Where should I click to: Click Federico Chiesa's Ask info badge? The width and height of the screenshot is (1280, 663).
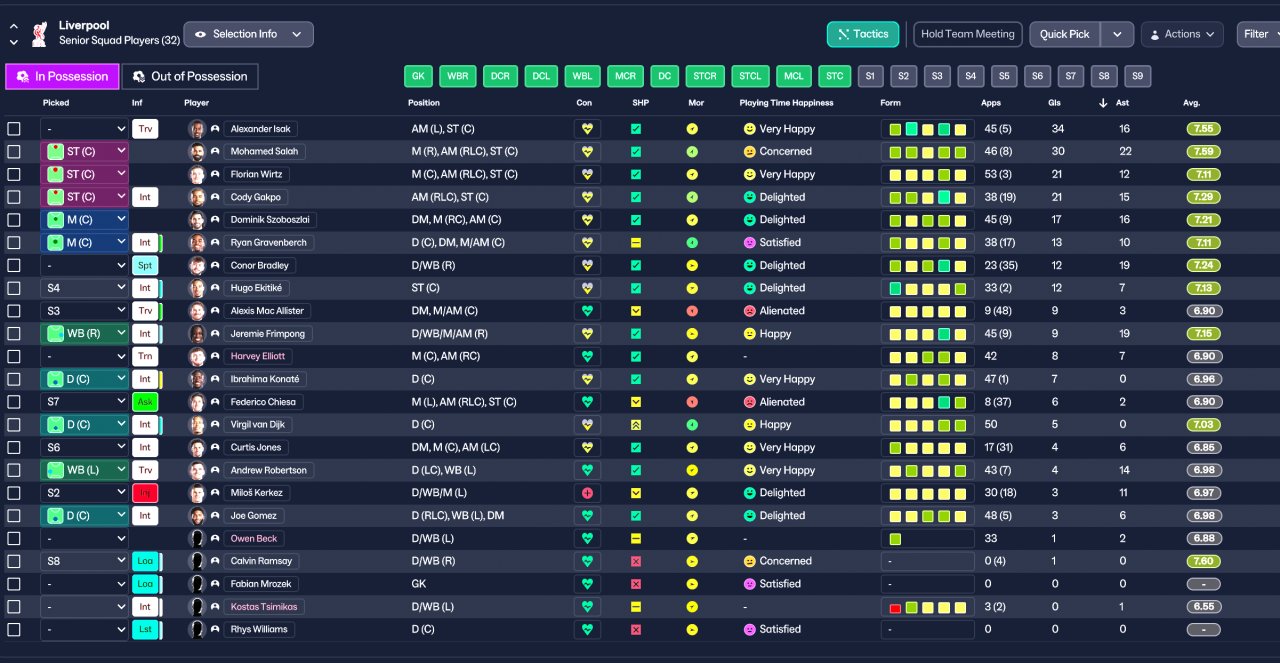pyautogui.click(x=145, y=402)
